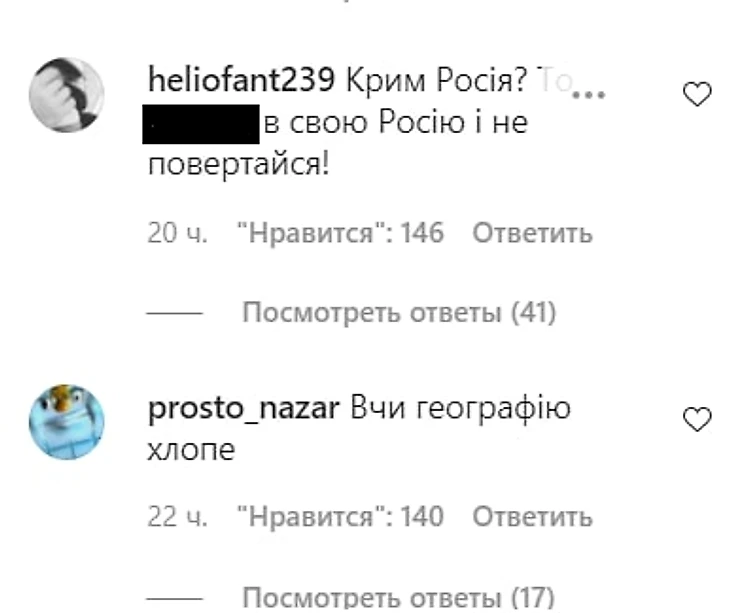View likes list "Нравится": 146

340,233
